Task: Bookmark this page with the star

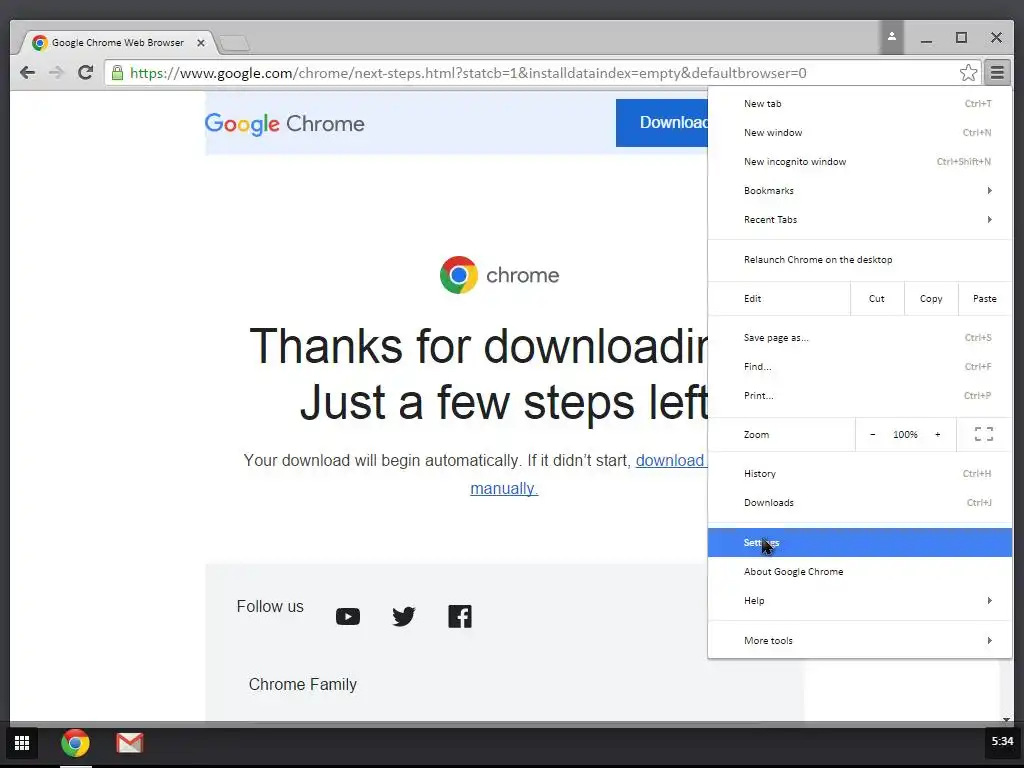Action: pos(968,72)
